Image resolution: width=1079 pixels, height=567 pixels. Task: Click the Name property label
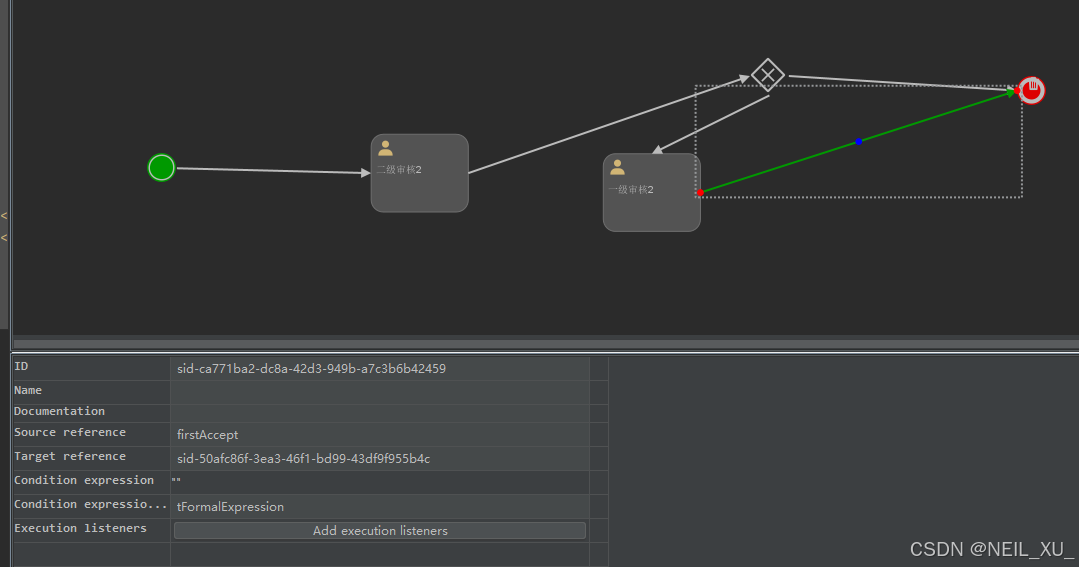click(x=28, y=390)
